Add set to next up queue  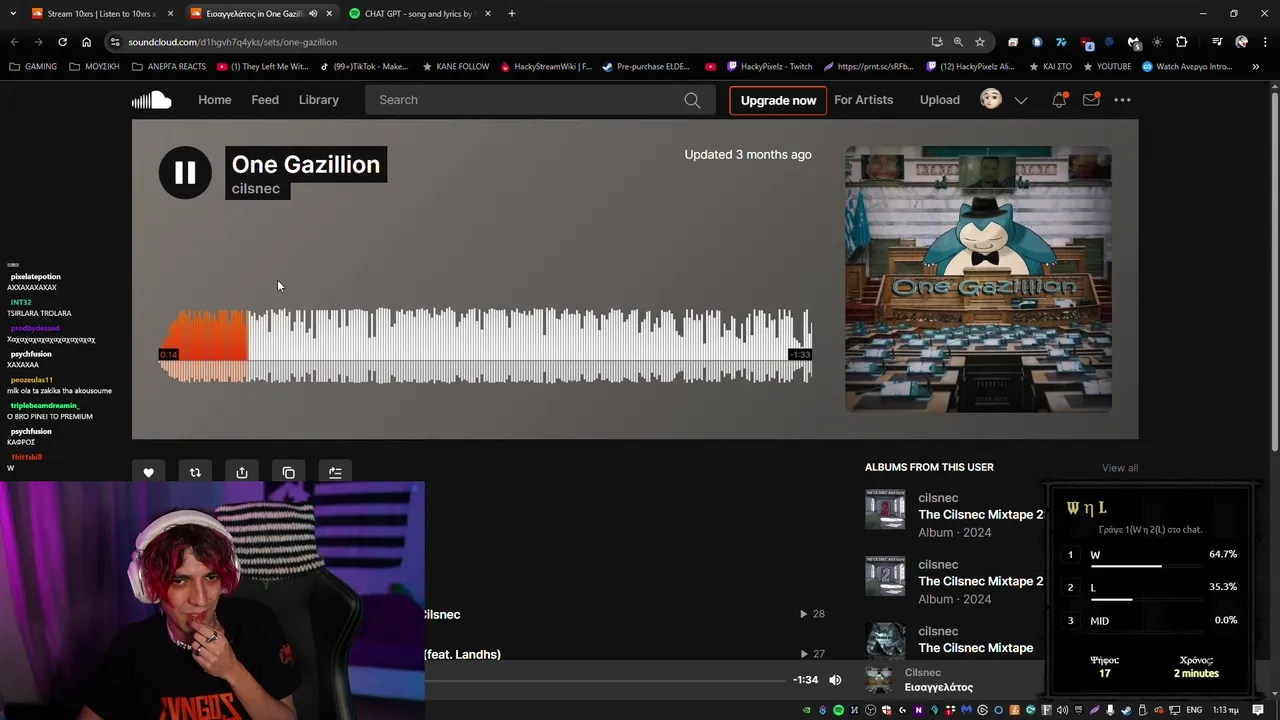(335, 473)
